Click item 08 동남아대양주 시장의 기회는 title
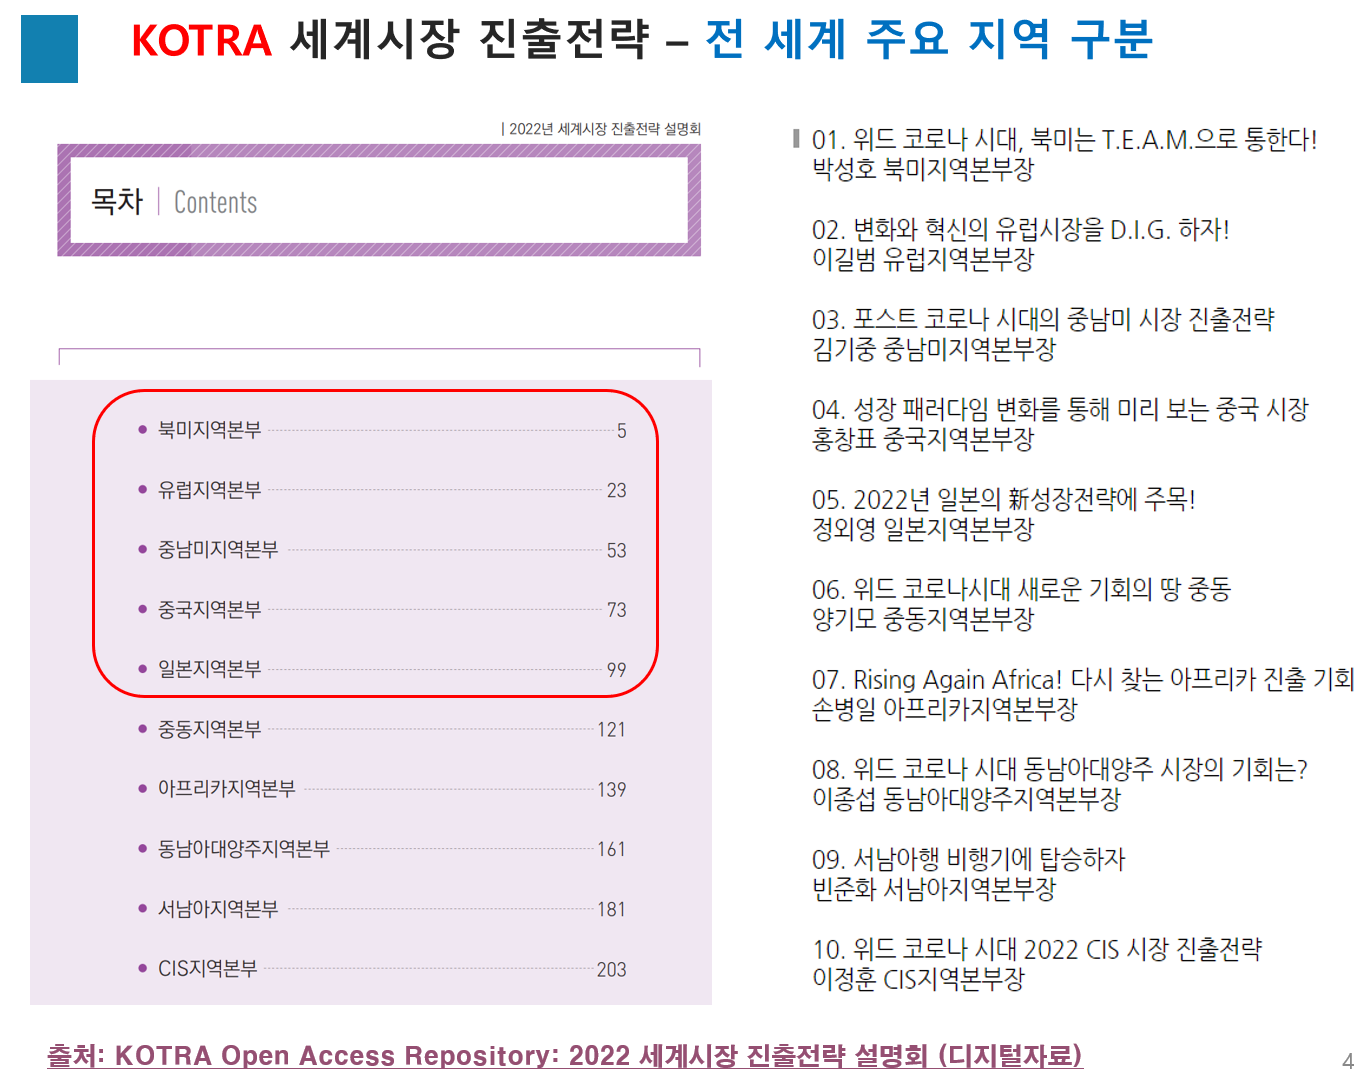The height and width of the screenshot is (1091, 1368). (x=1060, y=770)
